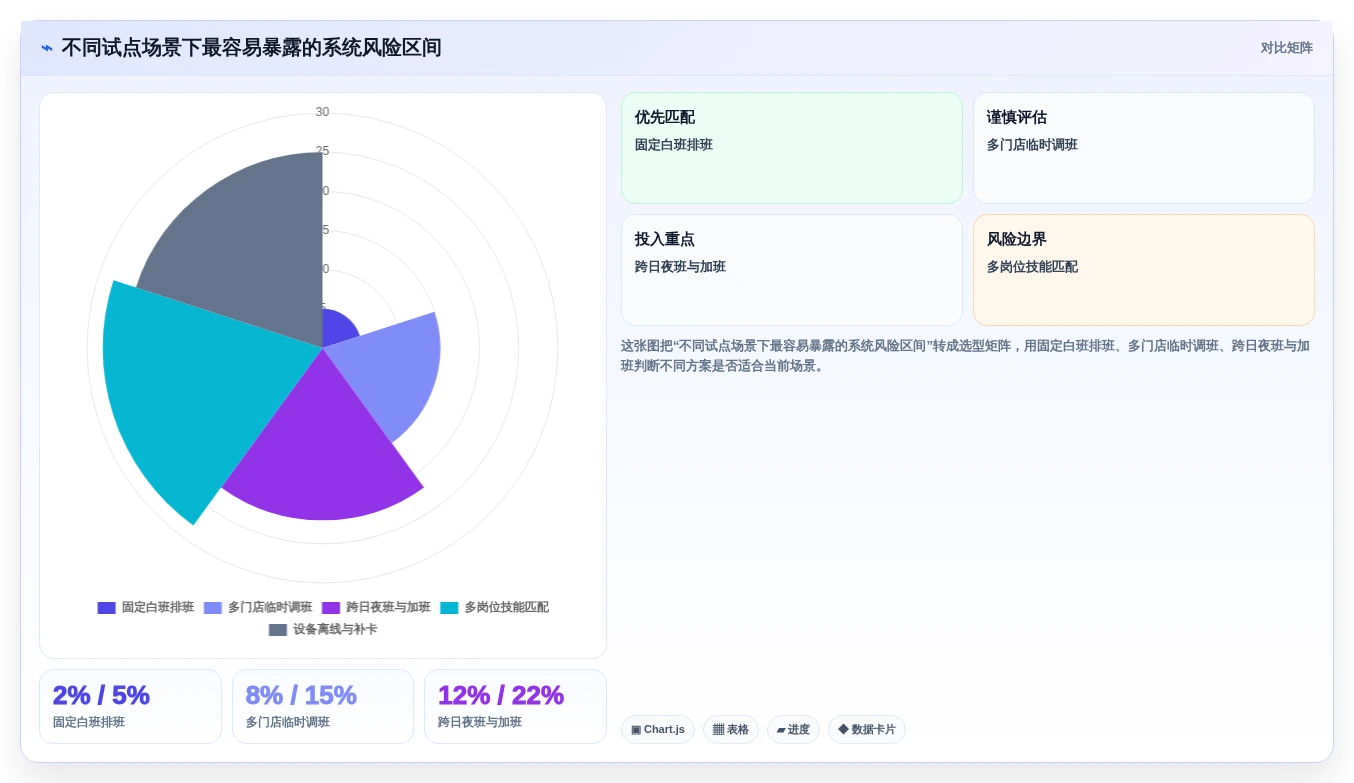Click the small indigo 固定白班排班 segment
Image resolution: width=1354 pixels, height=783 pixels.
coord(338,327)
